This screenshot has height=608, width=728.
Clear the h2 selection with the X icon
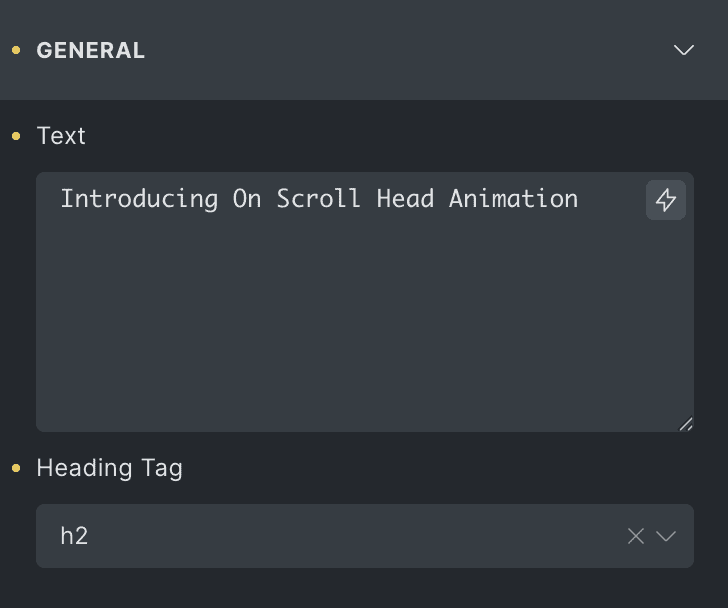click(635, 536)
